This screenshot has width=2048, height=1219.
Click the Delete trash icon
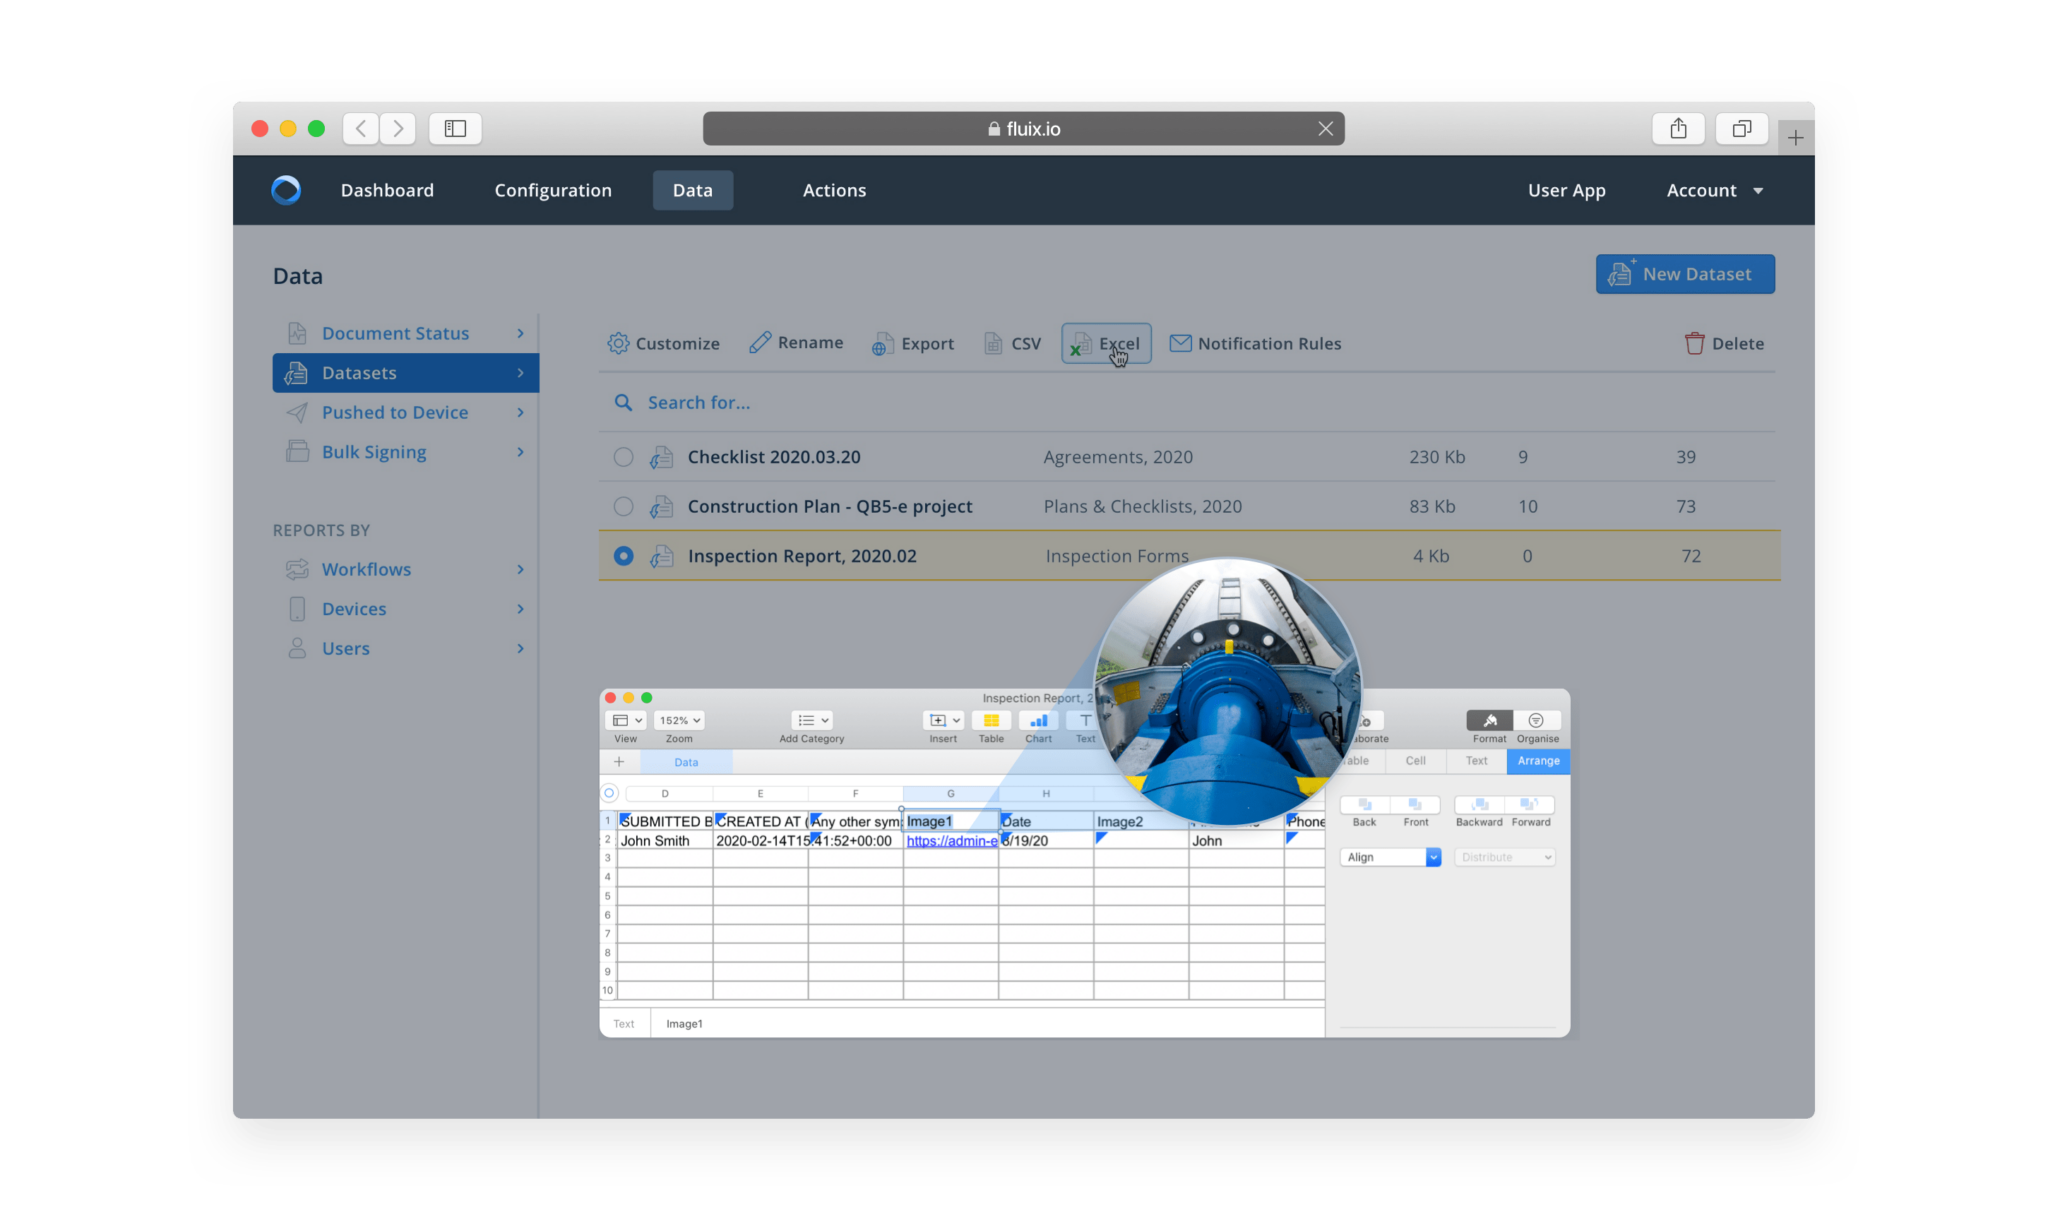[x=1694, y=343]
